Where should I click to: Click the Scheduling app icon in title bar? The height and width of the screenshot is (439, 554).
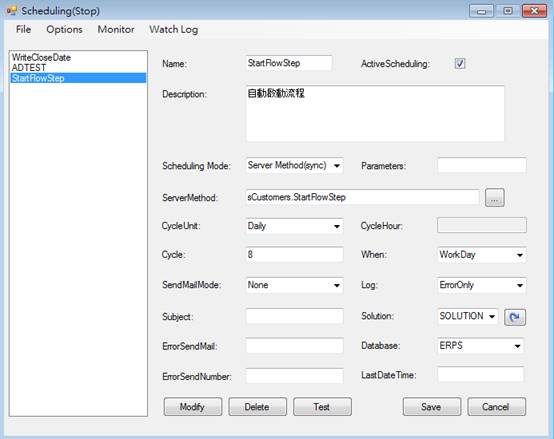[11, 11]
